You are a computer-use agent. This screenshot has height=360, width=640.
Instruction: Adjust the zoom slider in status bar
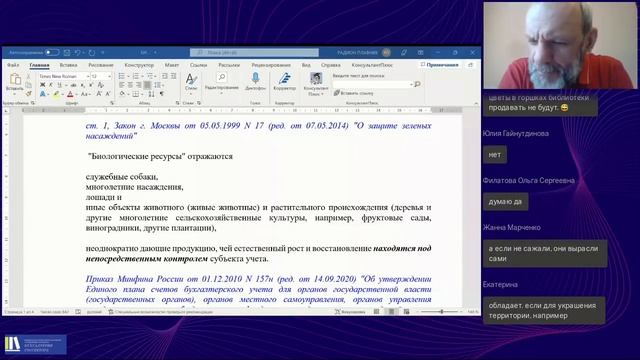[x=441, y=312]
